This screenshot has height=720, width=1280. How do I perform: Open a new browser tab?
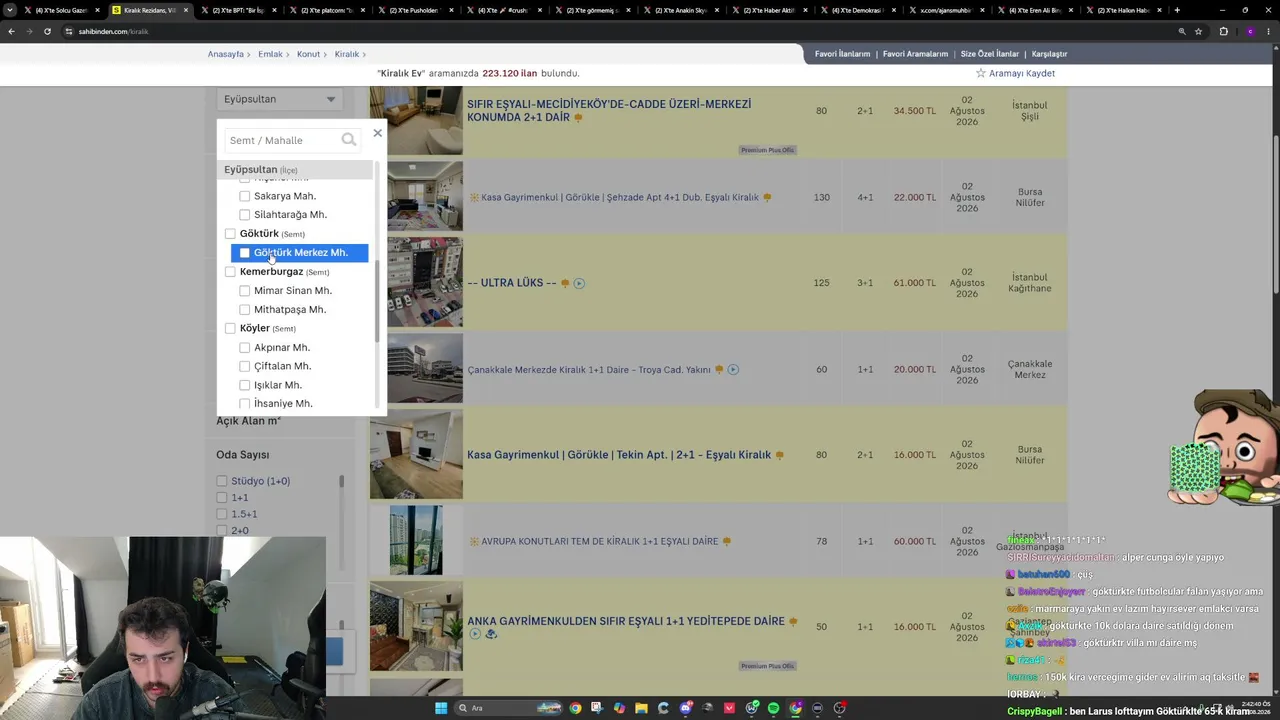click(1177, 10)
